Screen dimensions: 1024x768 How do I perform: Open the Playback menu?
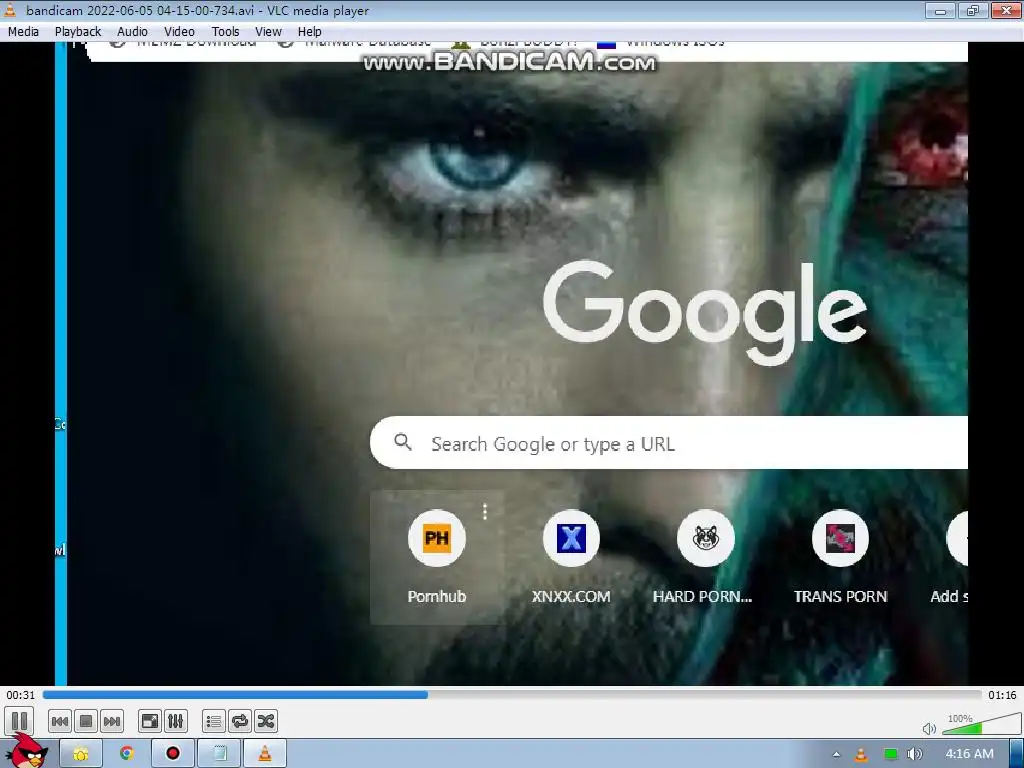pyautogui.click(x=78, y=31)
